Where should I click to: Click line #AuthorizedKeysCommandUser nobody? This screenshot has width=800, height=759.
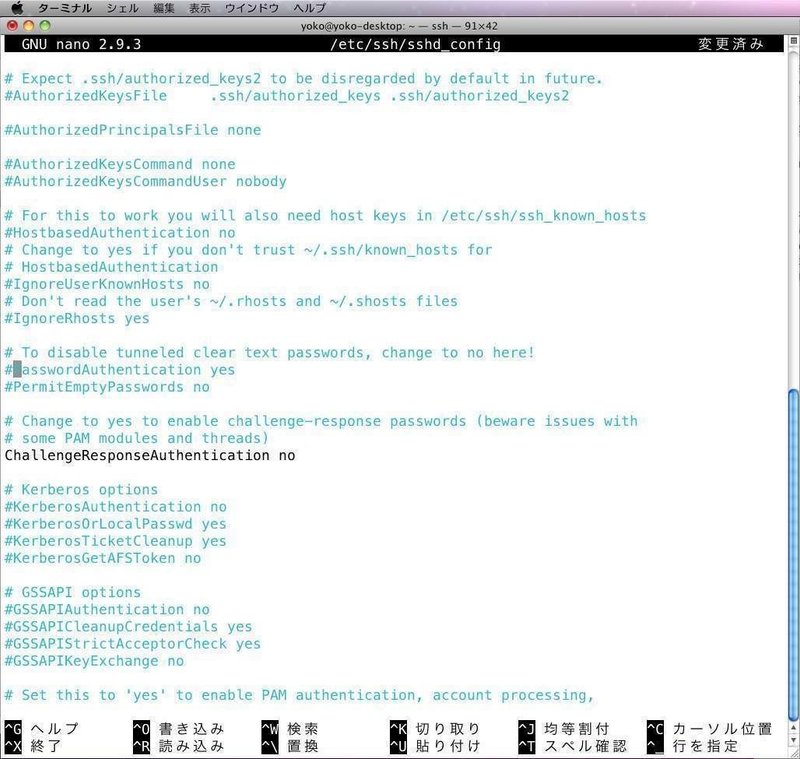coord(145,182)
